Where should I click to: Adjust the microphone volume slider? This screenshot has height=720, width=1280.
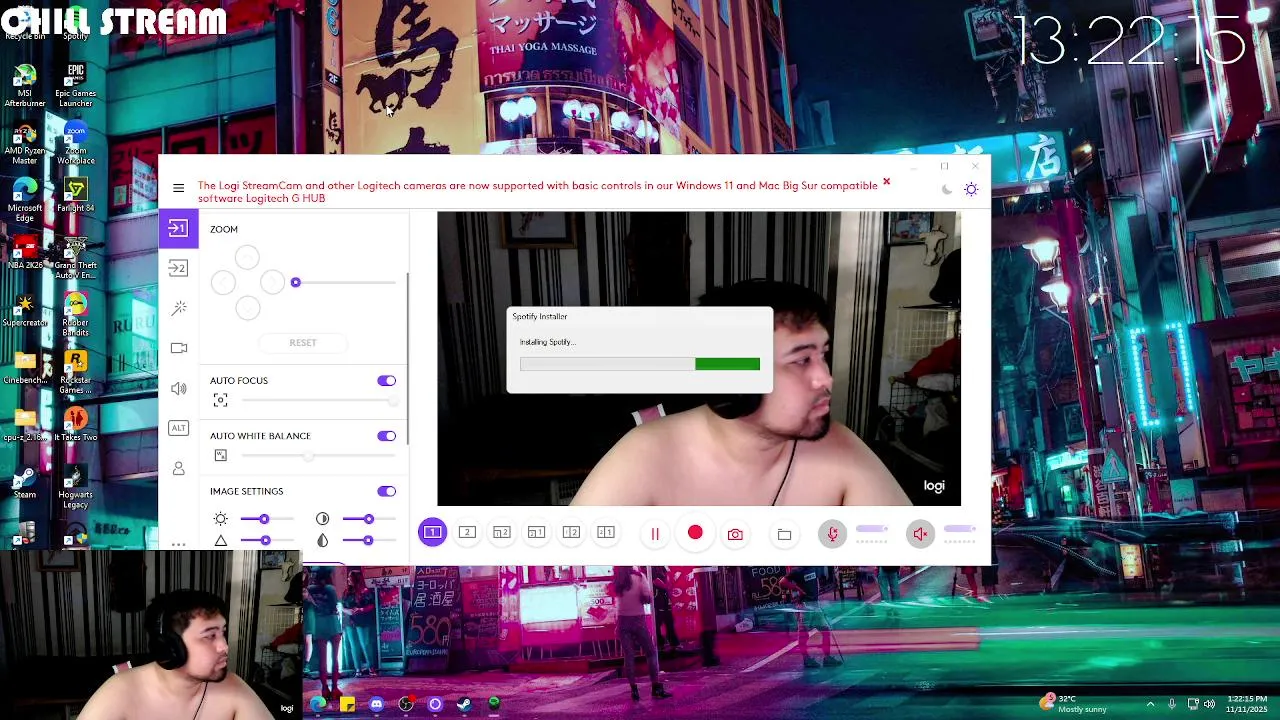point(872,529)
